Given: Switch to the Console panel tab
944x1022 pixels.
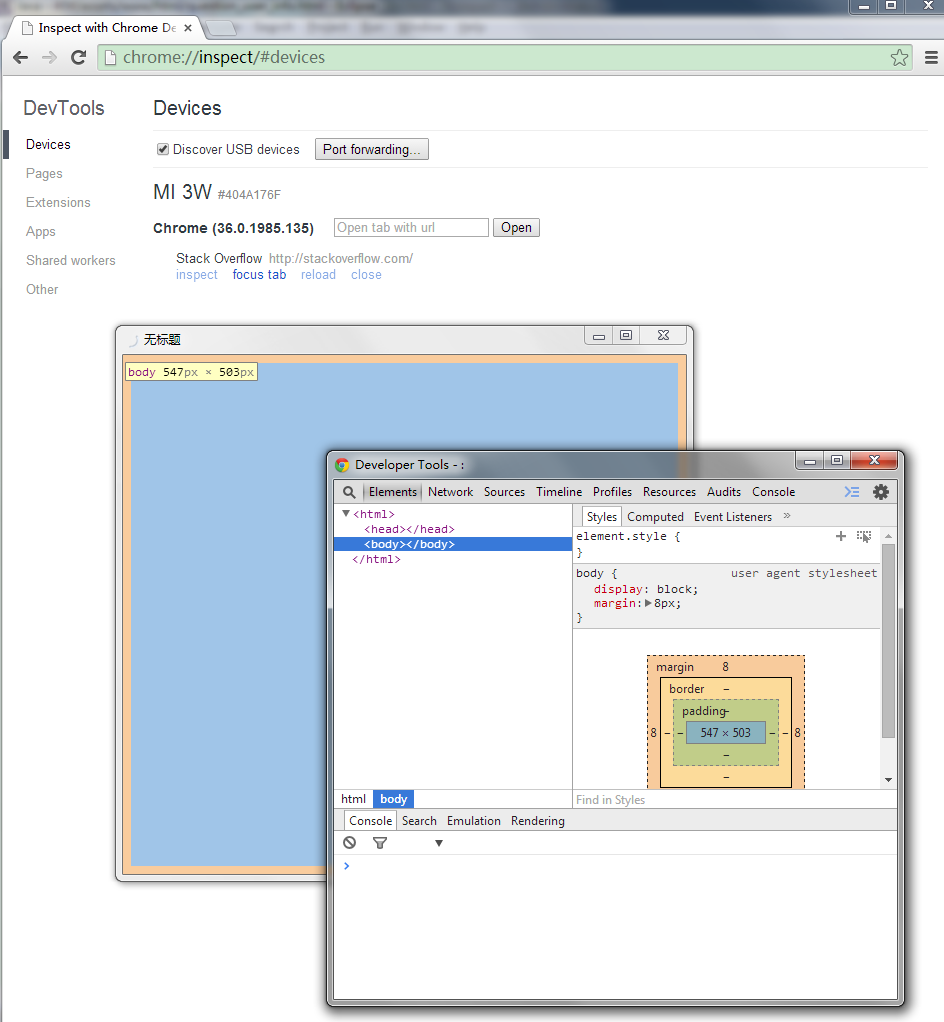Looking at the screenshot, I should click(x=773, y=492).
